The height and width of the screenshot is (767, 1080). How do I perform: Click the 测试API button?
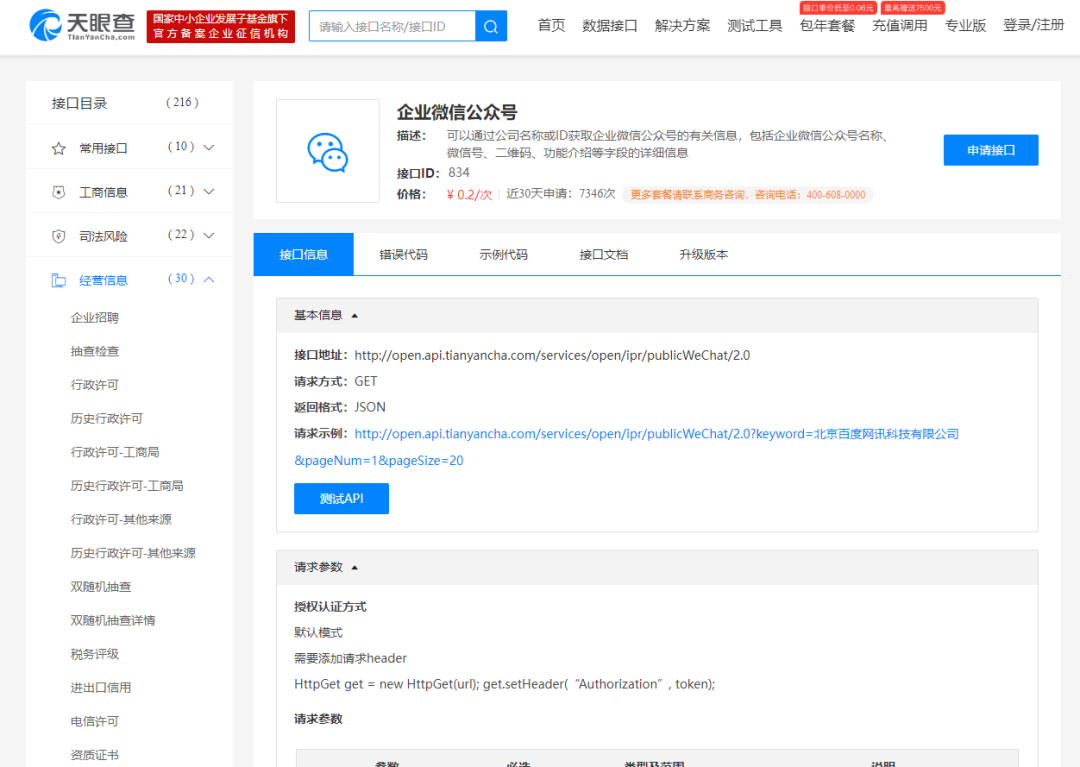click(x=342, y=498)
